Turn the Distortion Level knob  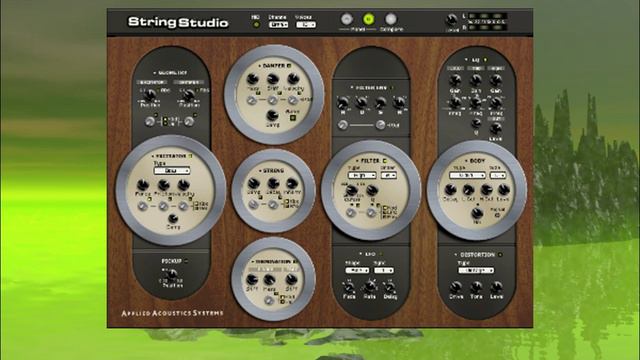(x=496, y=287)
